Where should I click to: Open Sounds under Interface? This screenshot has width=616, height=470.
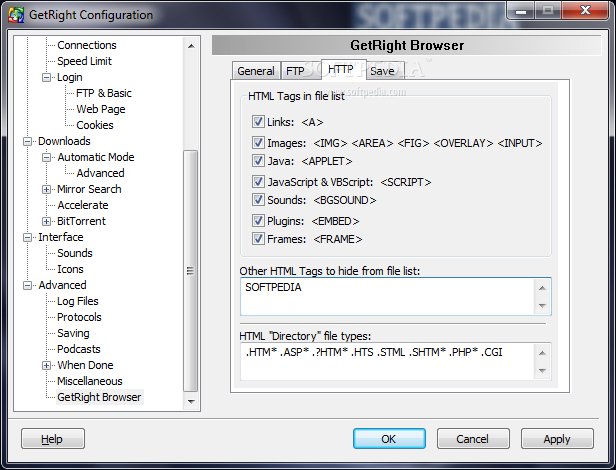coord(75,253)
